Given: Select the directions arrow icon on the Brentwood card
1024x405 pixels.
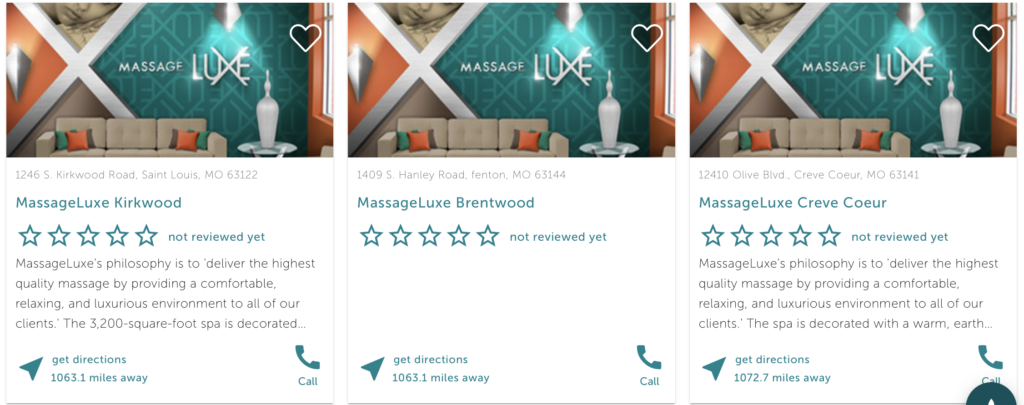Looking at the screenshot, I should point(373,369).
